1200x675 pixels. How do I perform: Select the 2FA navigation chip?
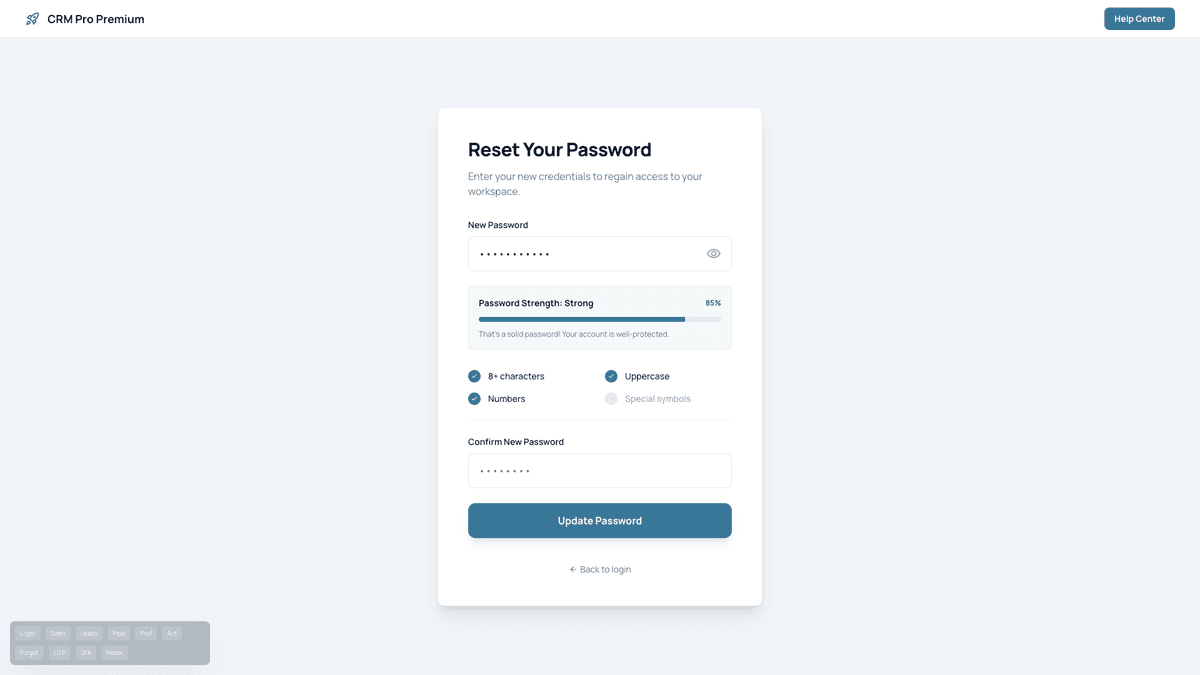coord(85,652)
